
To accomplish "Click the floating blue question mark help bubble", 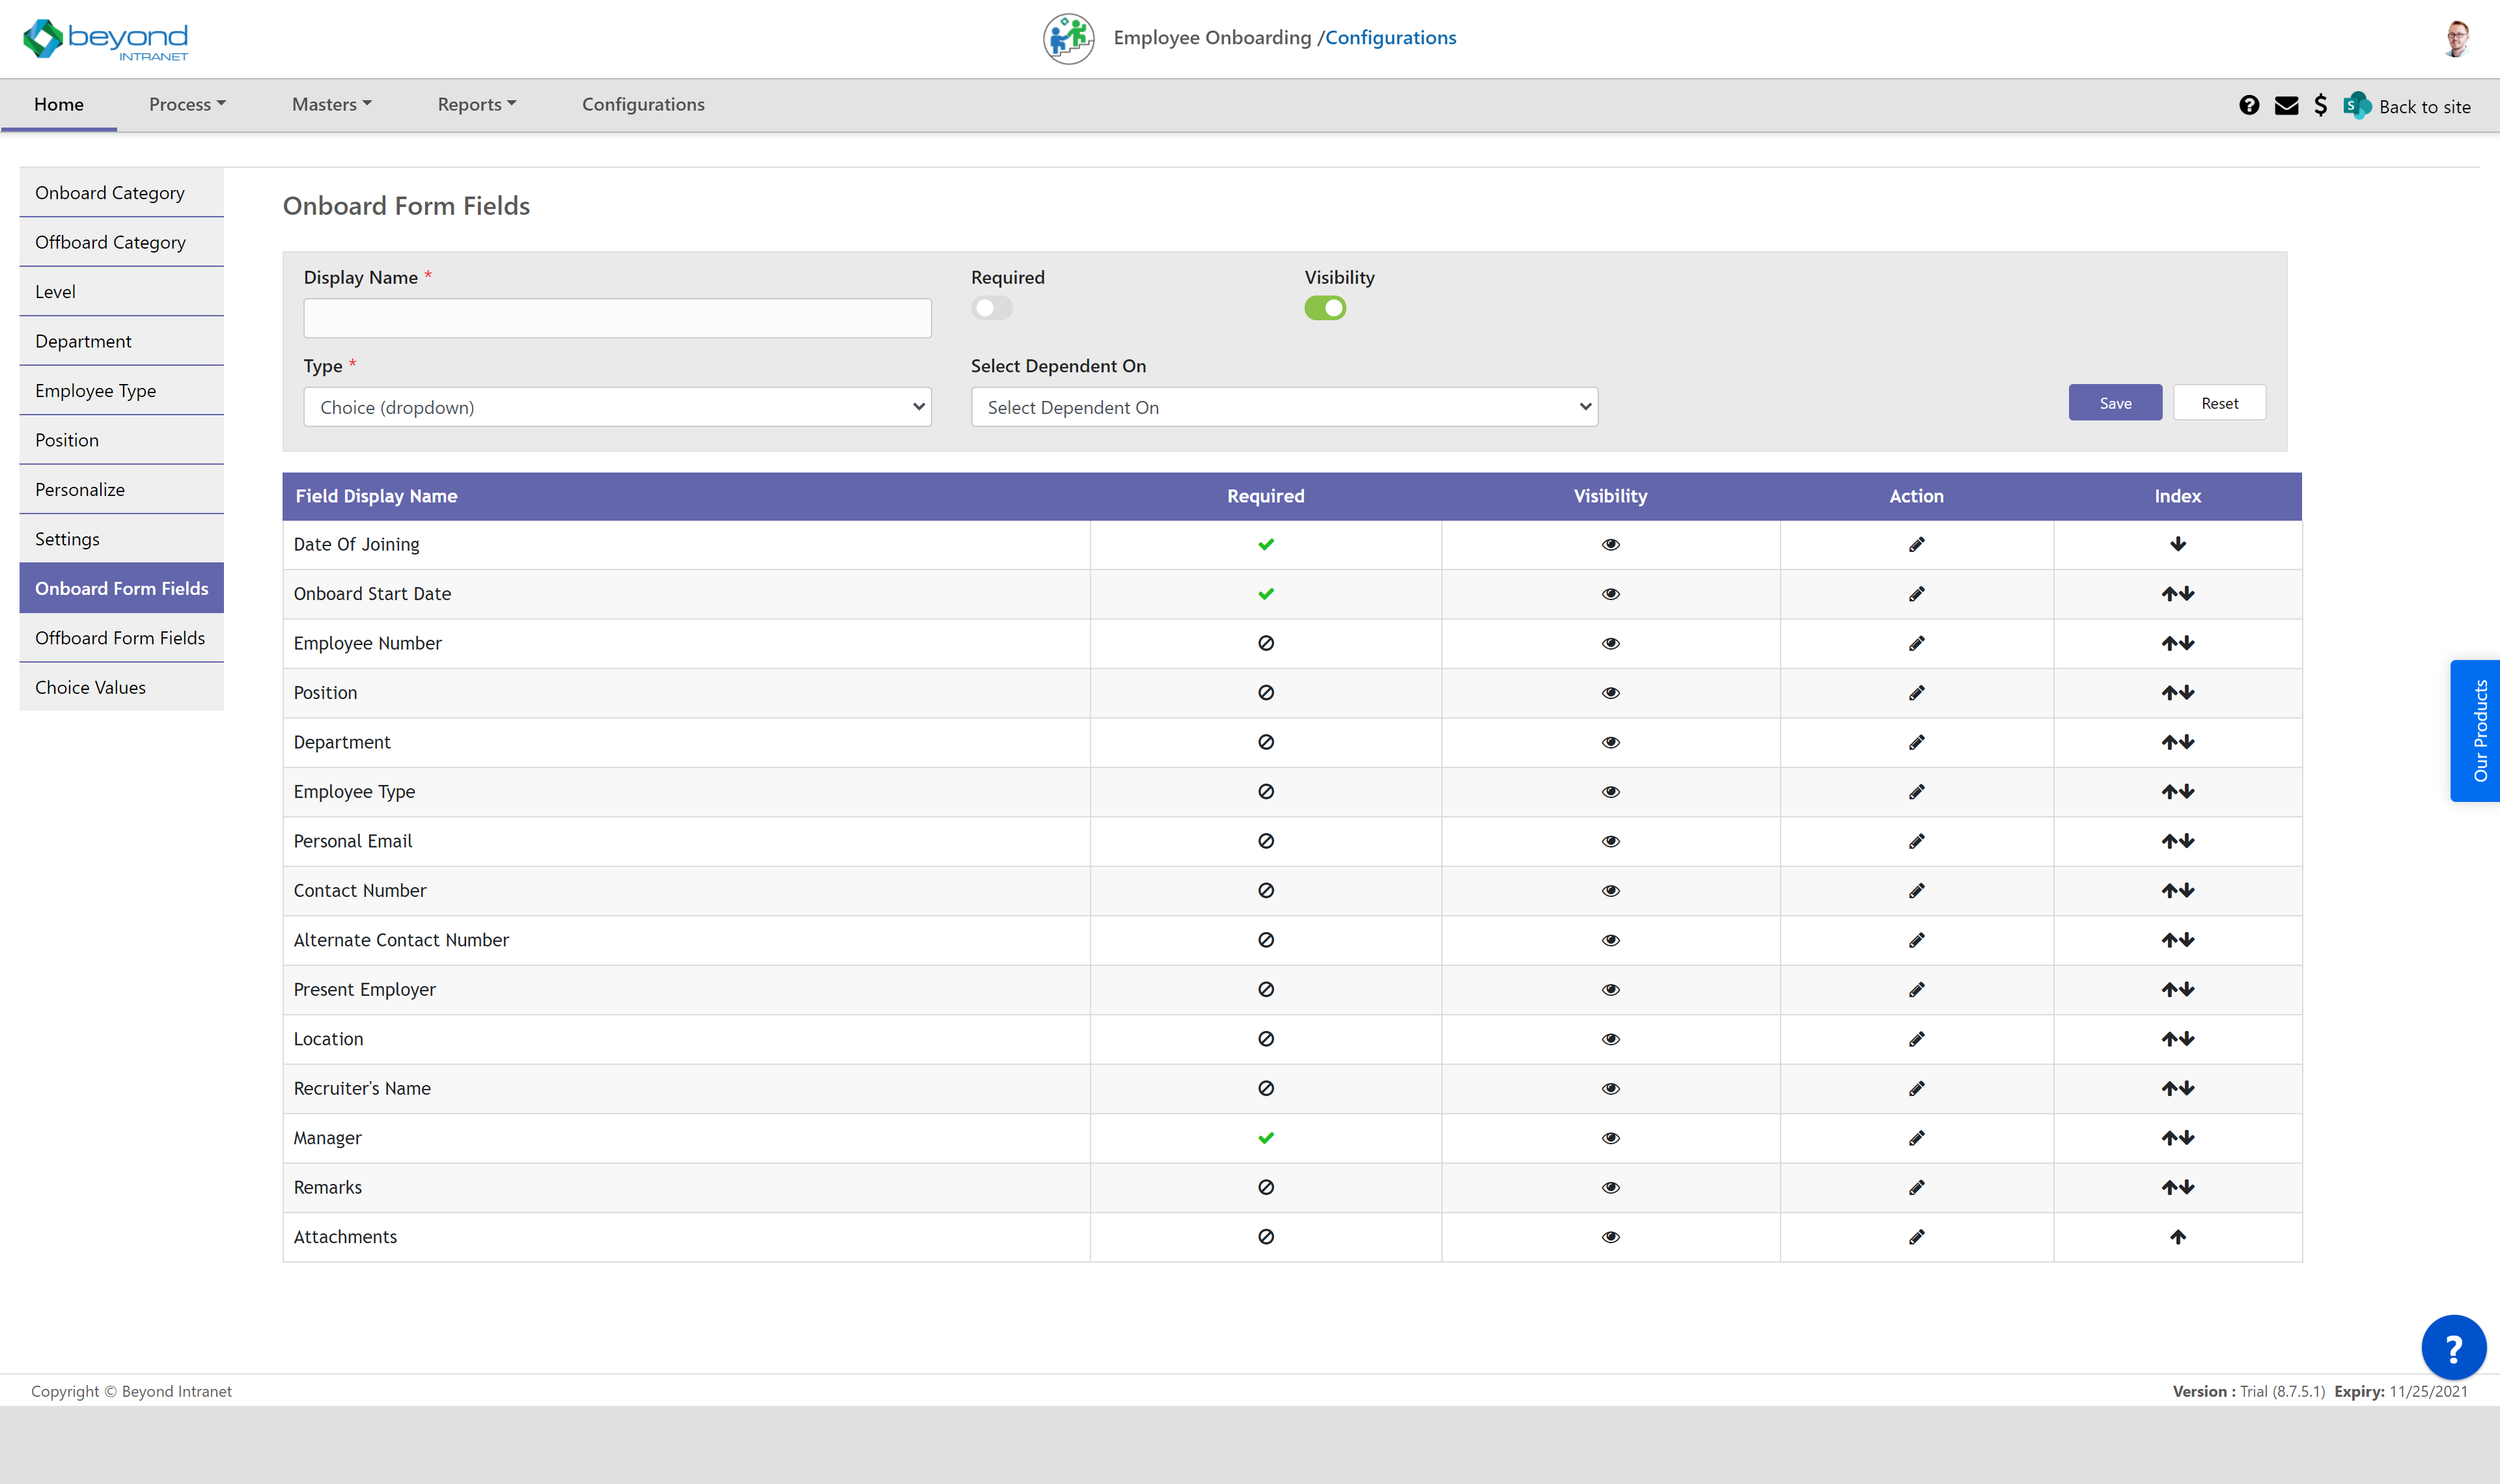I will [x=2453, y=1346].
